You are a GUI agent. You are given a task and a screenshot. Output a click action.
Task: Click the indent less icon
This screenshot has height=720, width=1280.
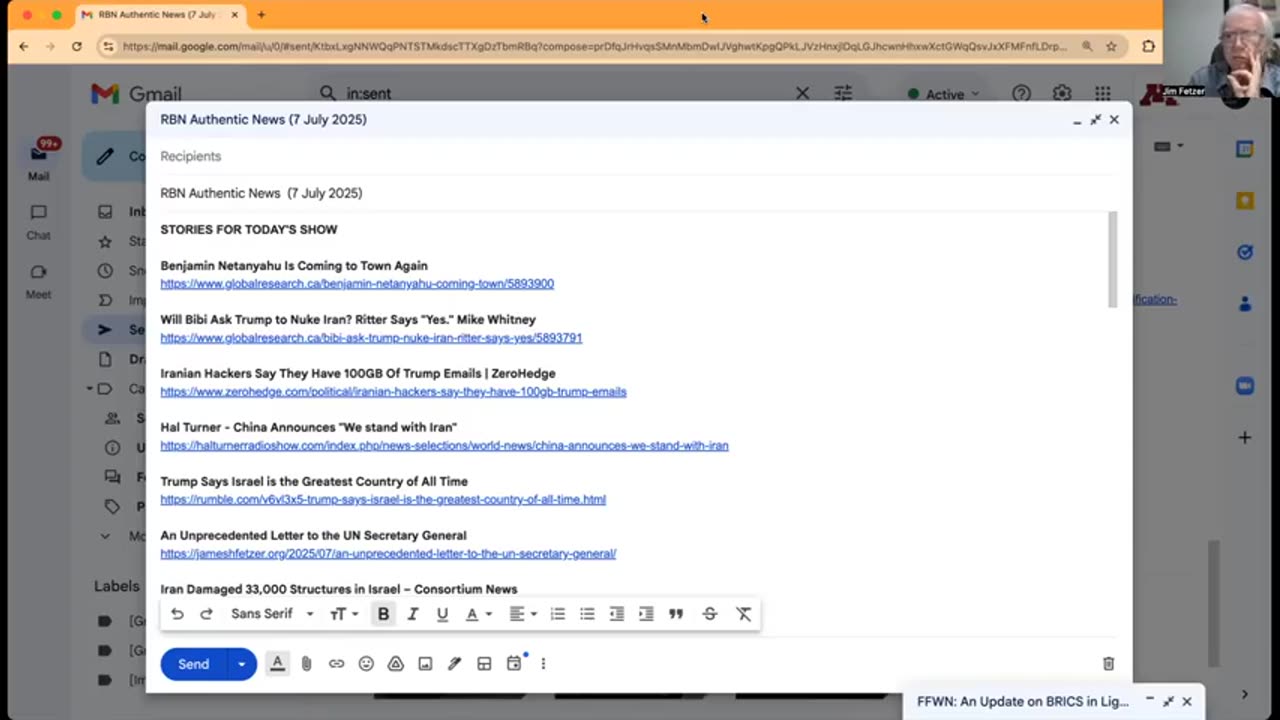[617, 614]
